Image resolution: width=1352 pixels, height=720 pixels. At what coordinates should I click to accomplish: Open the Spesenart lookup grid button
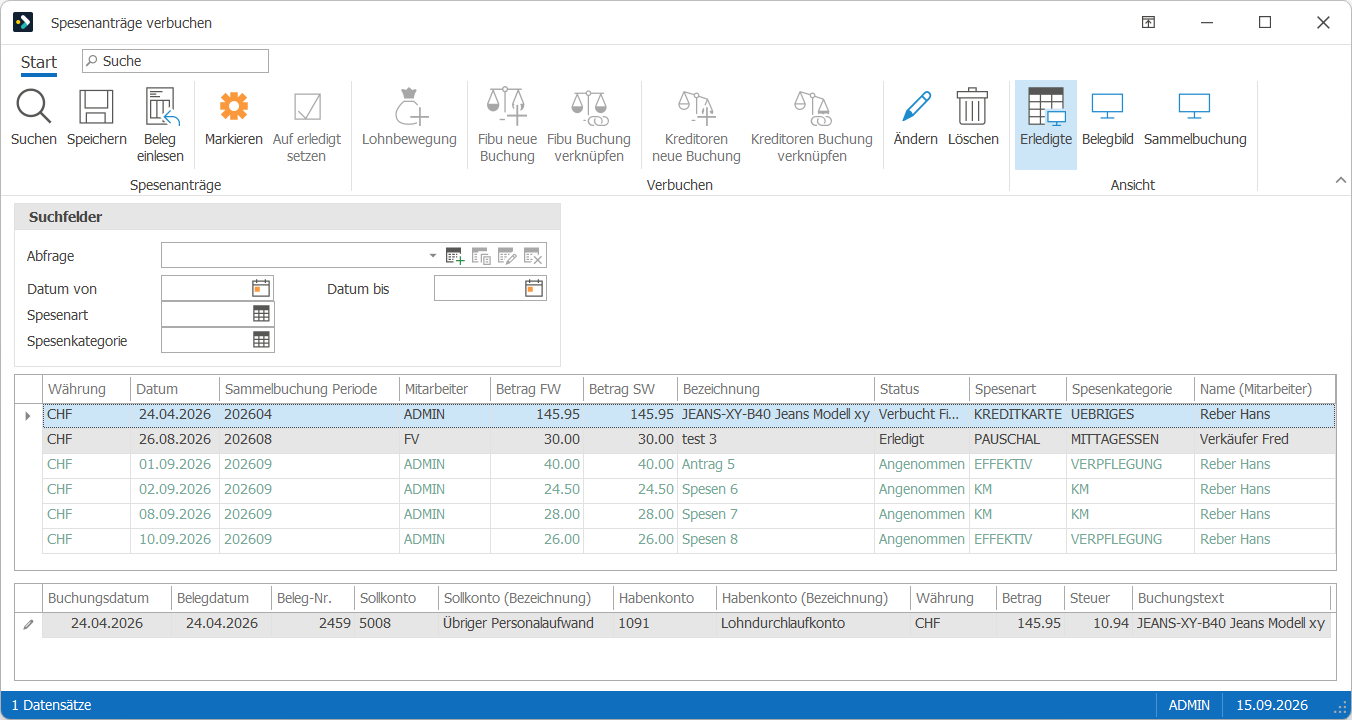261,314
